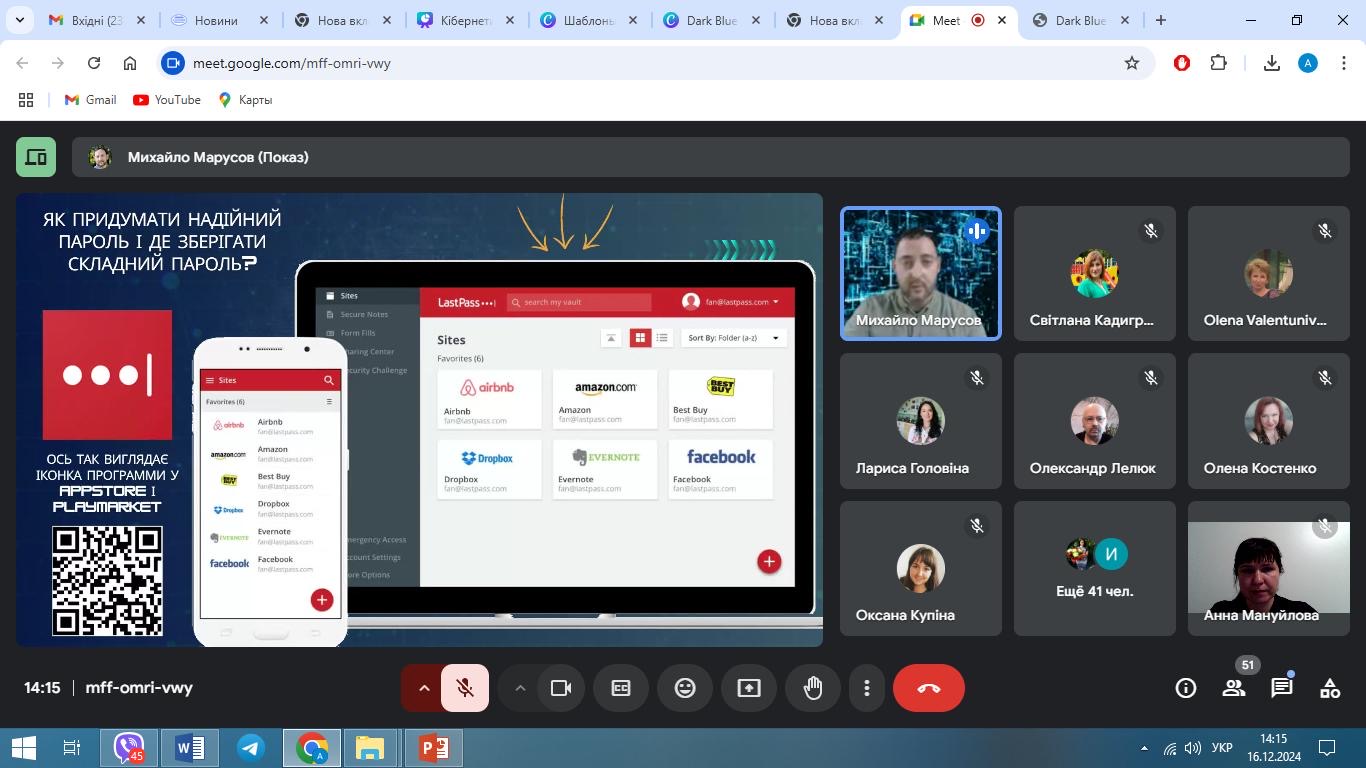Screen dimensions: 1366x768
Task: Open the network icon in system tray
Action: [1169, 748]
